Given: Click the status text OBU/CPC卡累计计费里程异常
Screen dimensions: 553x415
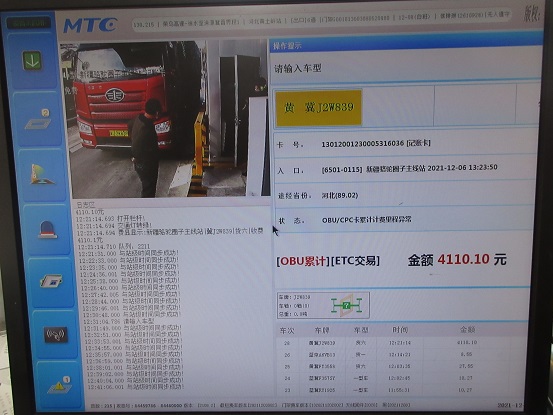Looking at the screenshot, I should (367, 220).
